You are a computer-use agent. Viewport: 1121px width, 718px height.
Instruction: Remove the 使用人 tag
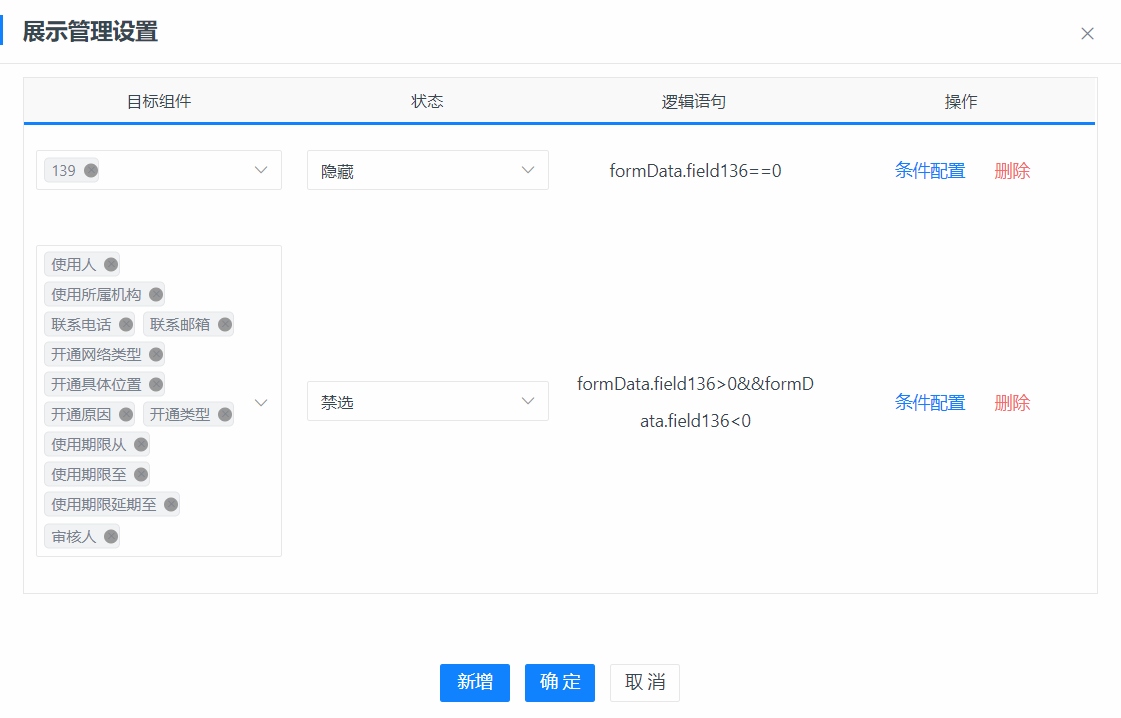point(111,265)
